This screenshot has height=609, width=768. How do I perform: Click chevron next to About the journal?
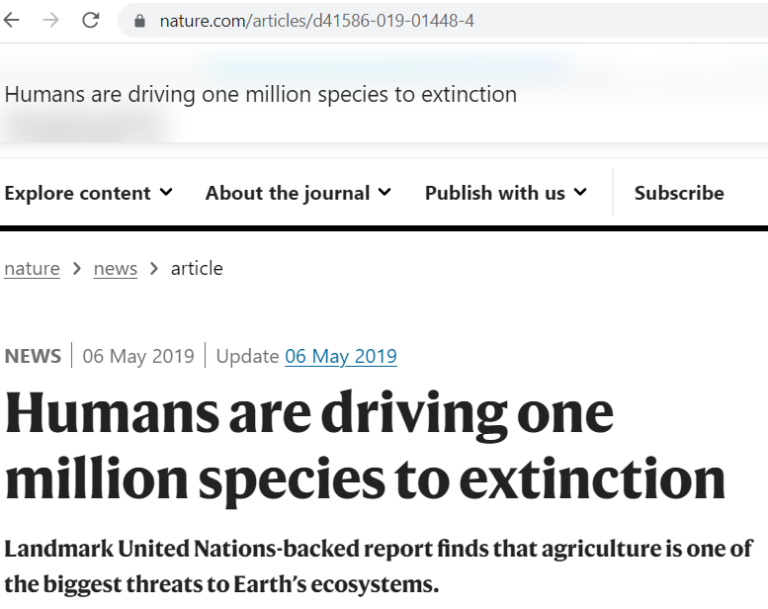click(385, 192)
